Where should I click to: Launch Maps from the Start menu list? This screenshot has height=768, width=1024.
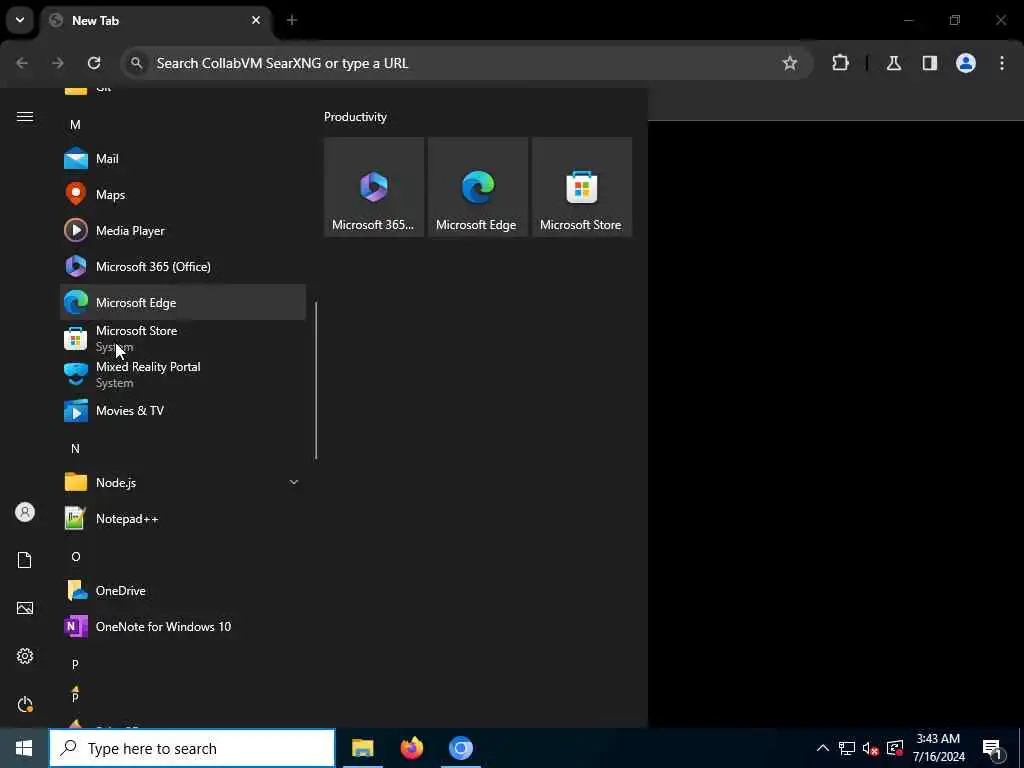(183, 195)
